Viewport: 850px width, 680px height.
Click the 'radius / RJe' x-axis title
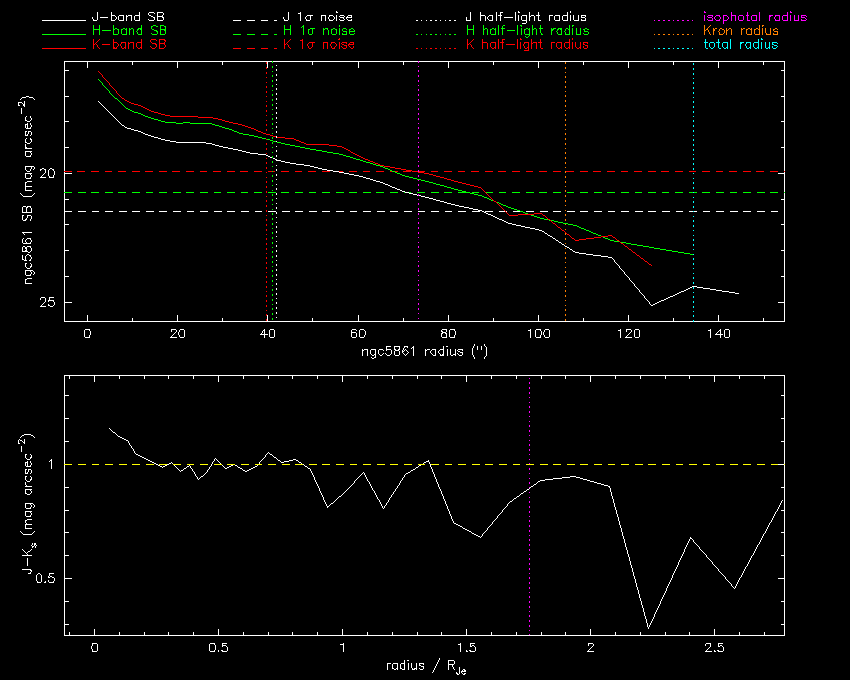click(426, 666)
